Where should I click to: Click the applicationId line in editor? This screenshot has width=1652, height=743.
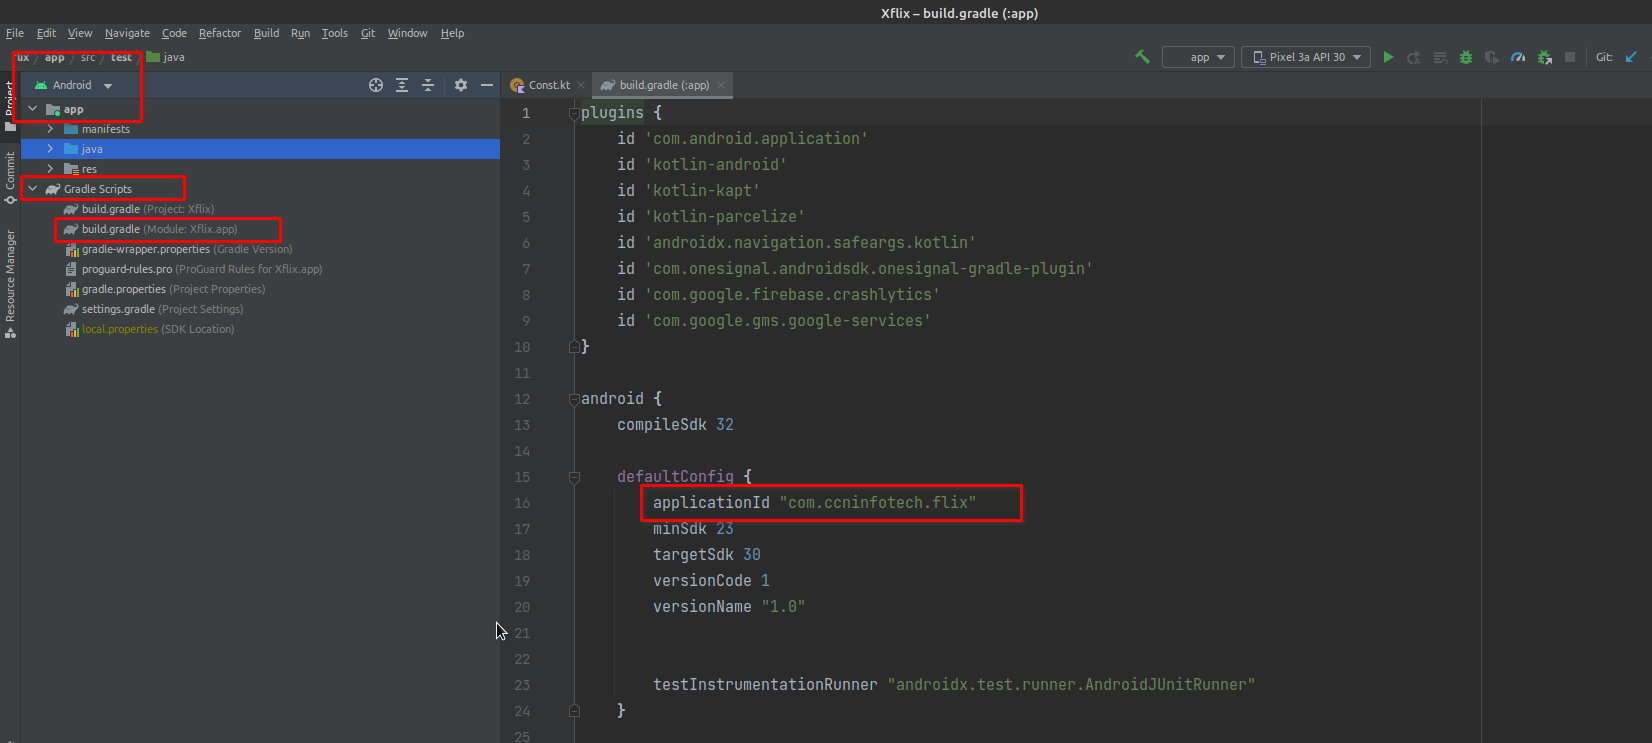[814, 503]
